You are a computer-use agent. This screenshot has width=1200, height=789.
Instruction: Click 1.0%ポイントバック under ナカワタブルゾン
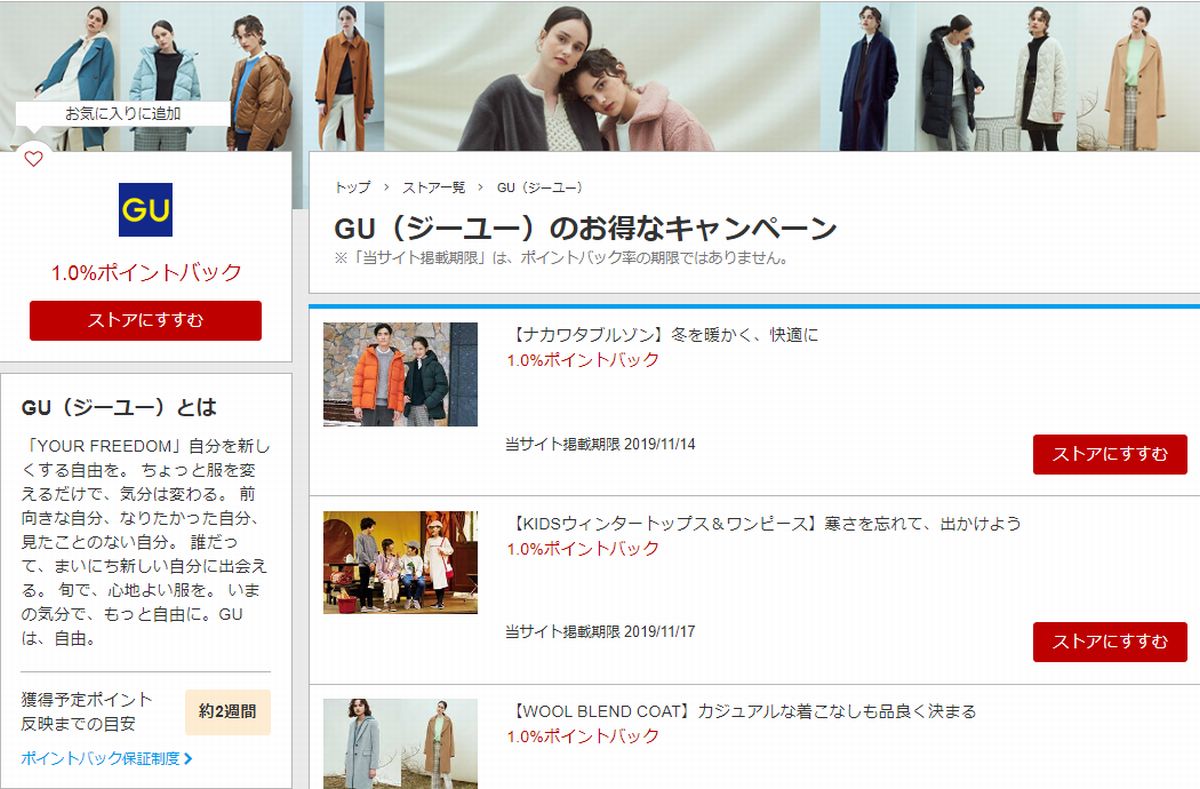tap(583, 360)
